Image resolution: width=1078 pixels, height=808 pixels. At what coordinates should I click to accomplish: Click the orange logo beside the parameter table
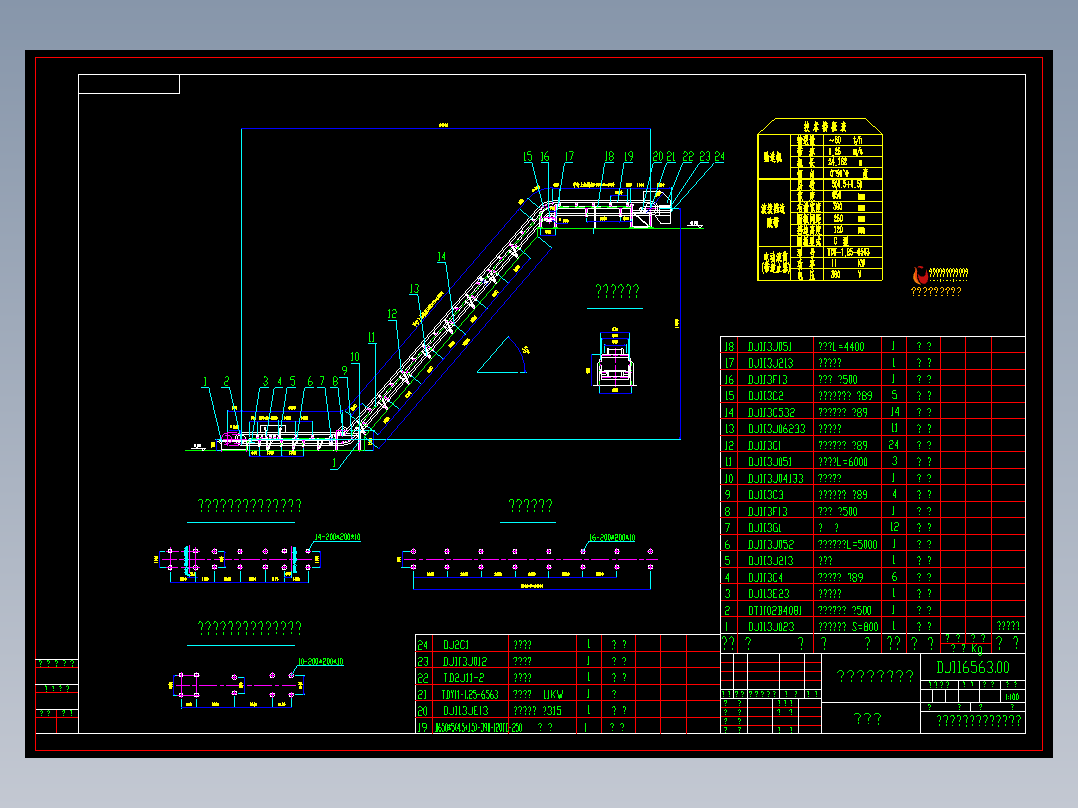(920, 276)
